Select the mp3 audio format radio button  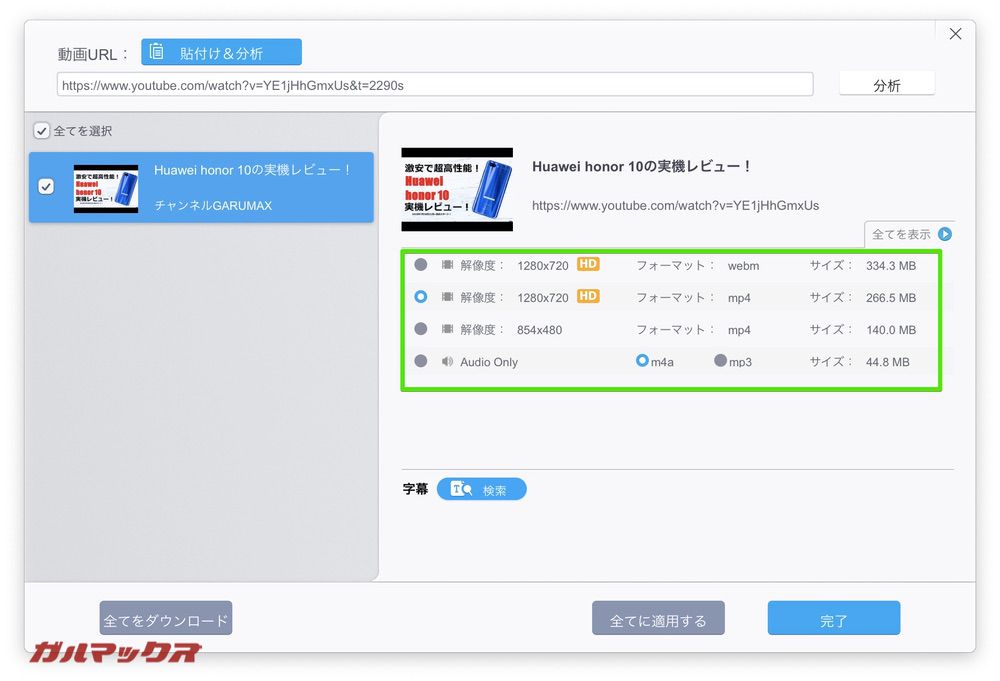[x=723, y=362]
